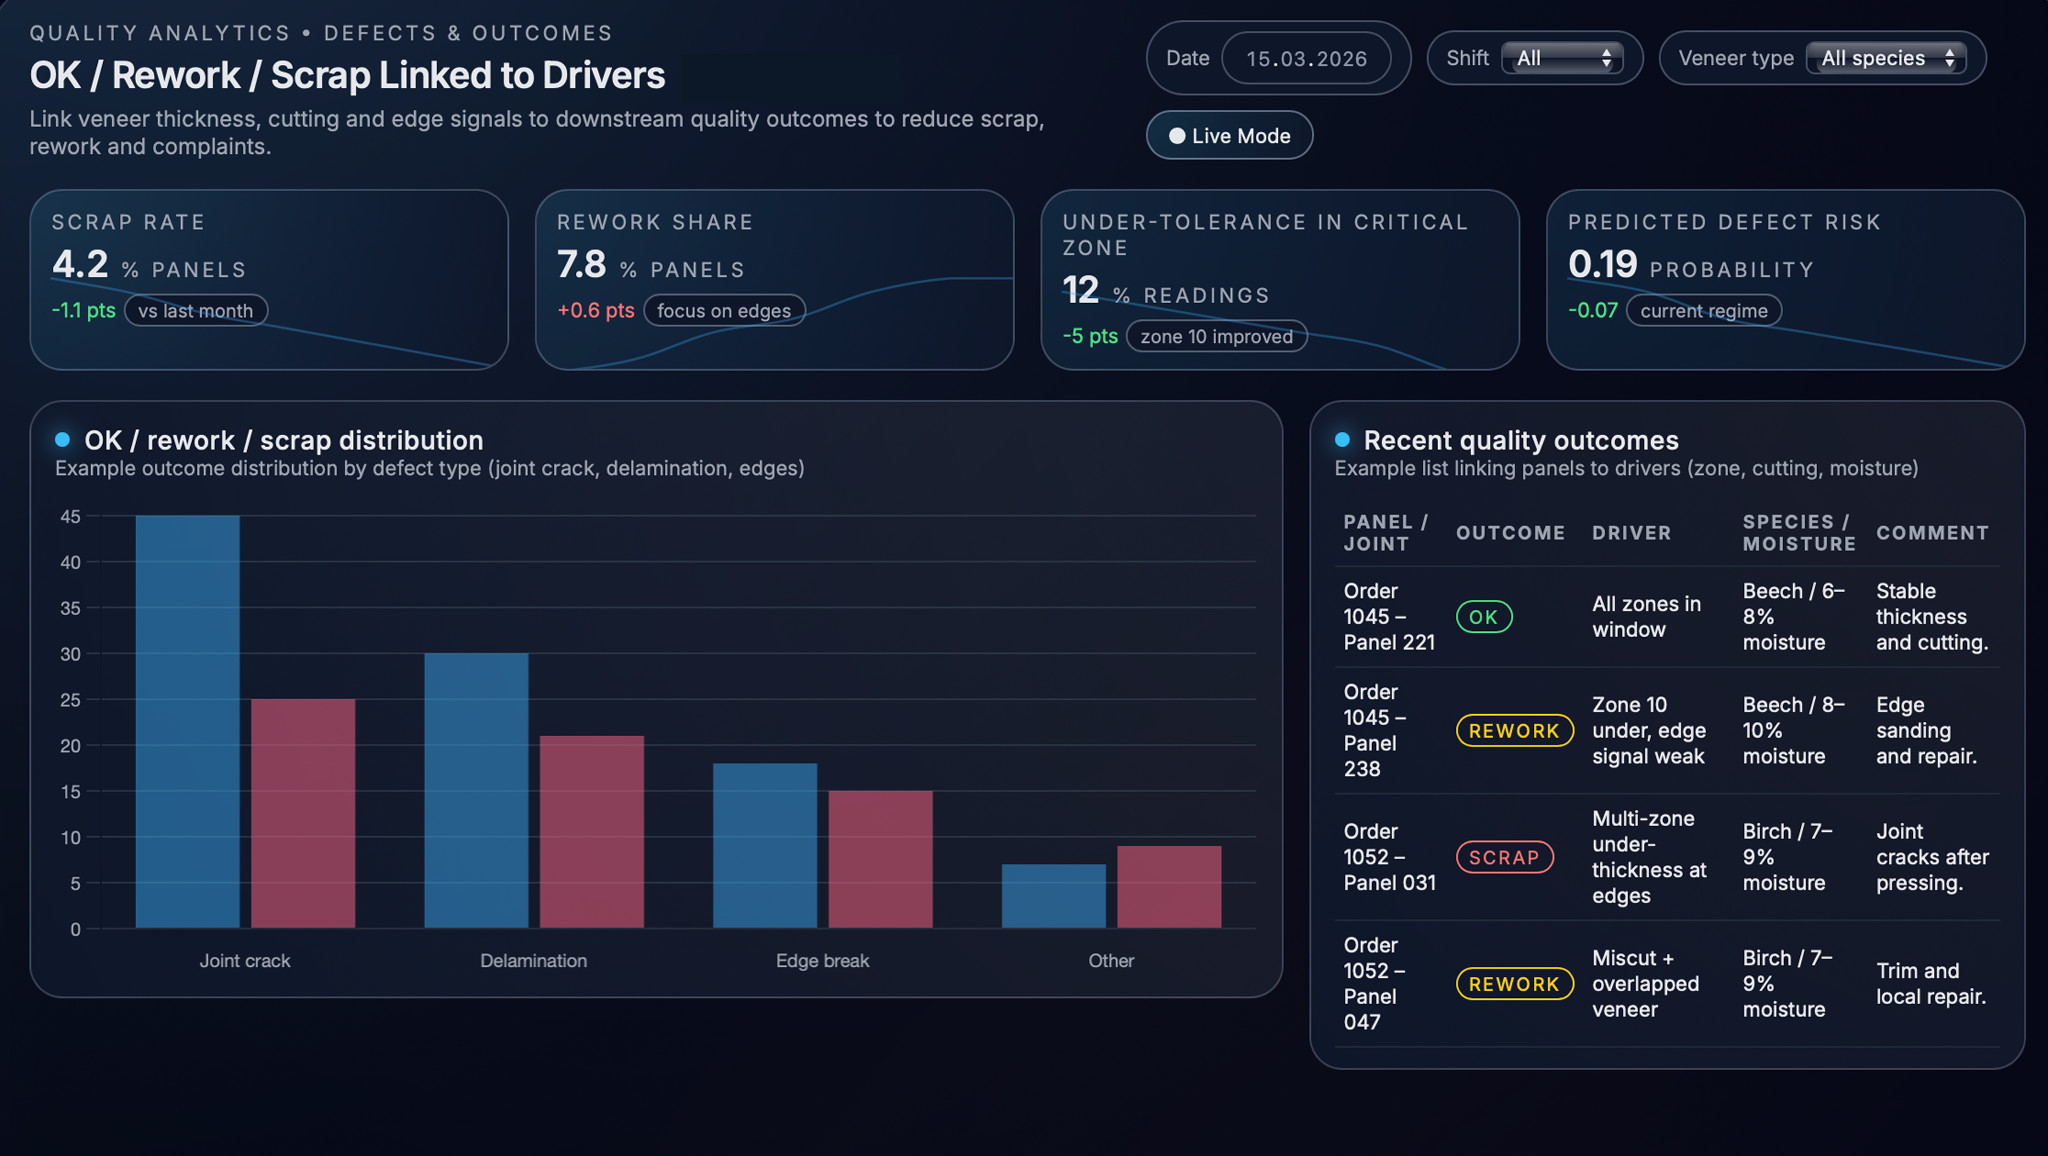Click the REWORK badge for Panel 047

pos(1514,984)
